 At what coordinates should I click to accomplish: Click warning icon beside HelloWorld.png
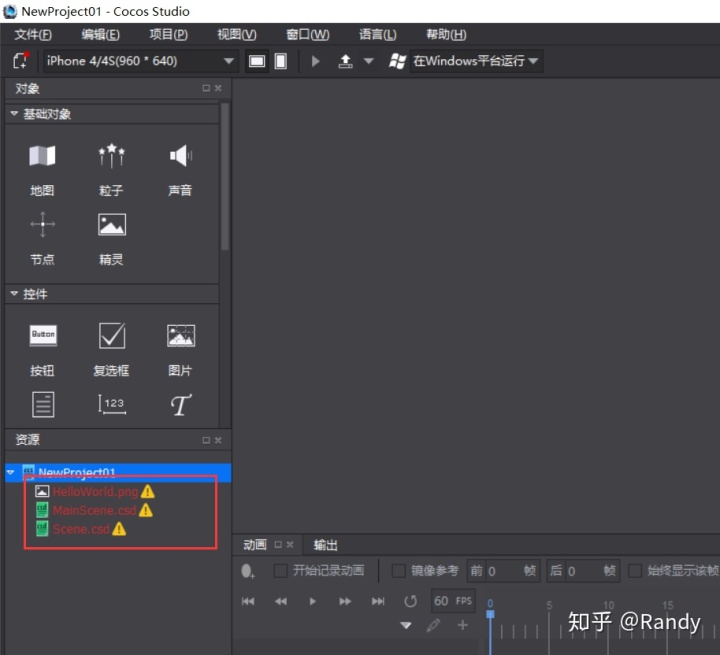(148, 492)
